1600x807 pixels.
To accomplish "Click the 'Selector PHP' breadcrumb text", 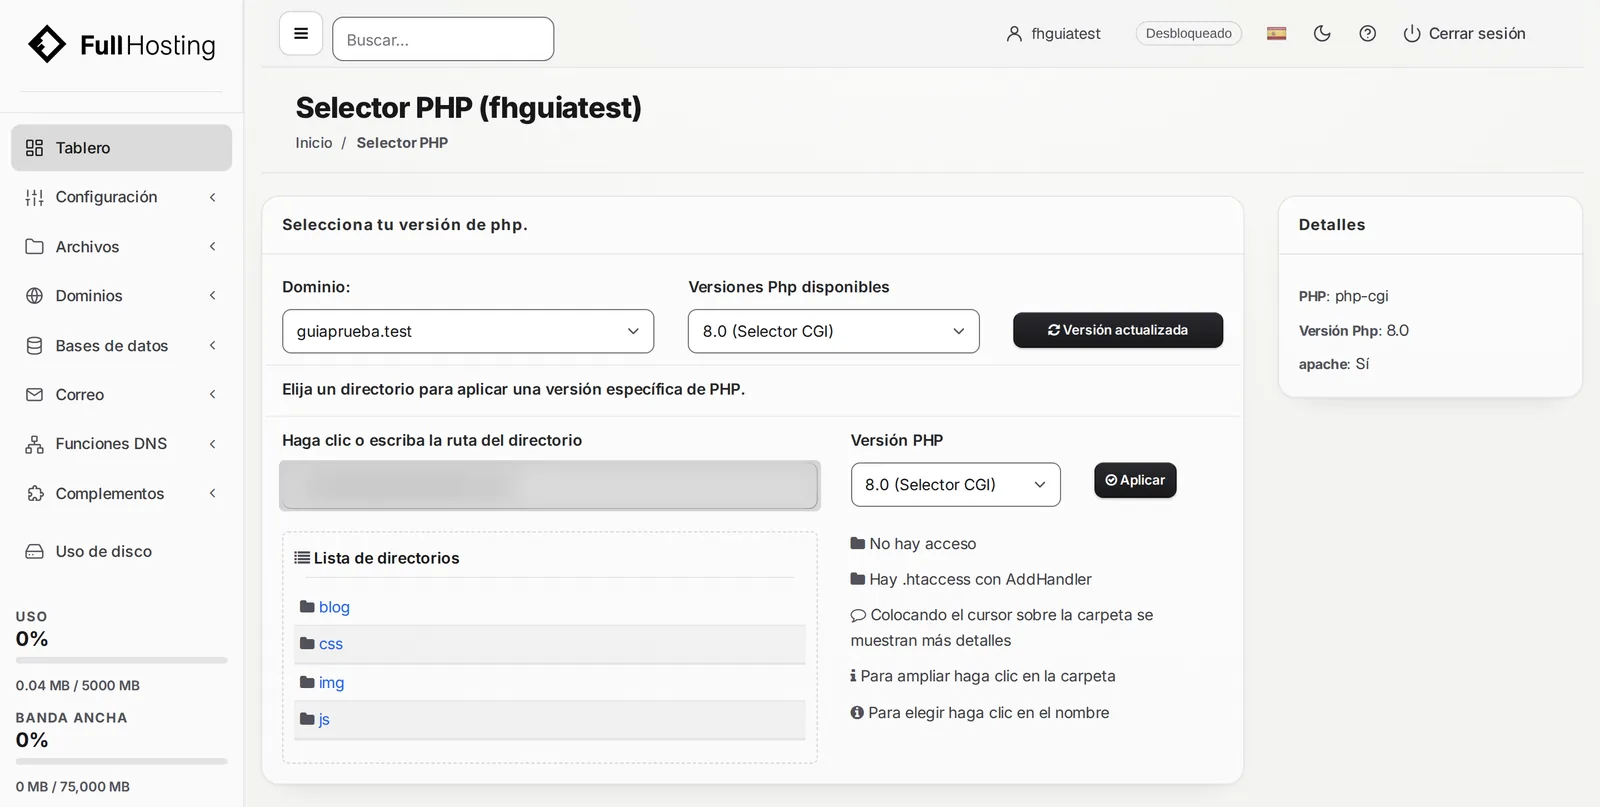I will pyautogui.click(x=402, y=143).
